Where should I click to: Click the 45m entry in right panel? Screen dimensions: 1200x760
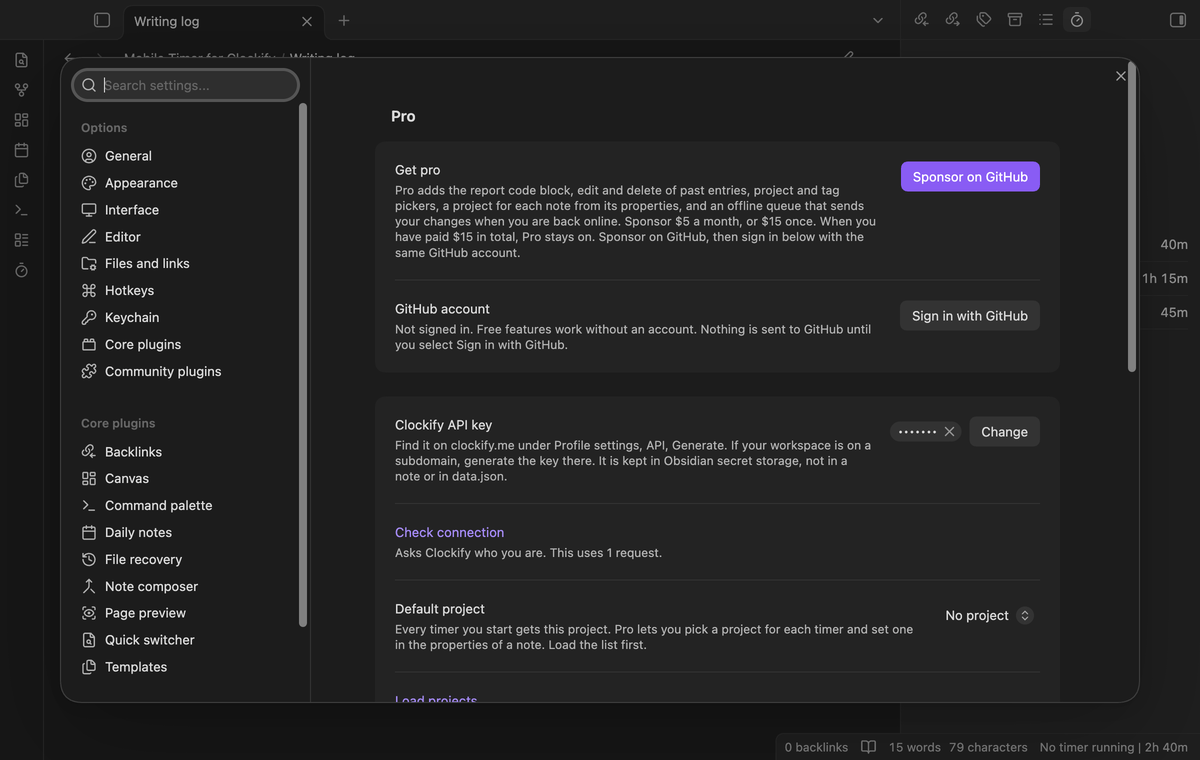(1174, 312)
